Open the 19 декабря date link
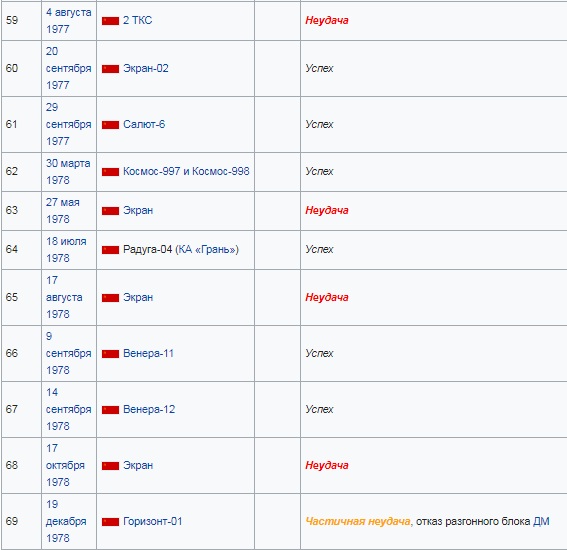 [66, 513]
